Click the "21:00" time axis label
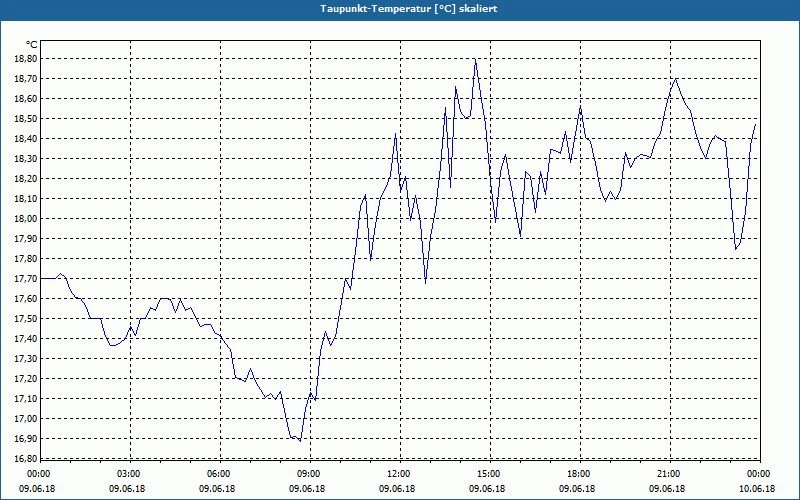The image size is (800, 500). tap(670, 474)
